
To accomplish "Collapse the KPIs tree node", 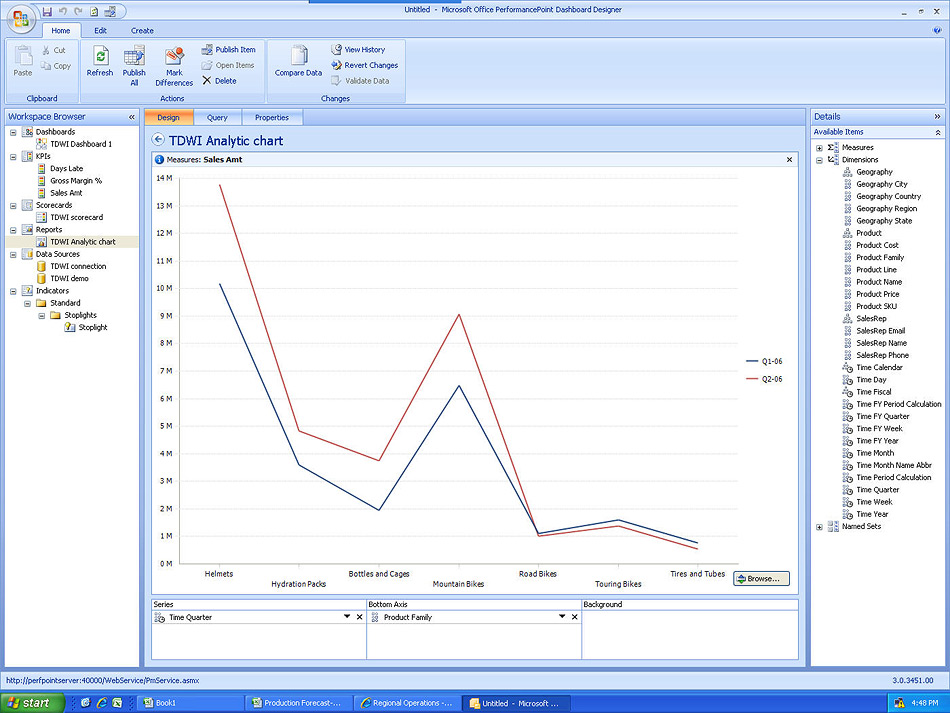I will pyautogui.click(x=13, y=156).
